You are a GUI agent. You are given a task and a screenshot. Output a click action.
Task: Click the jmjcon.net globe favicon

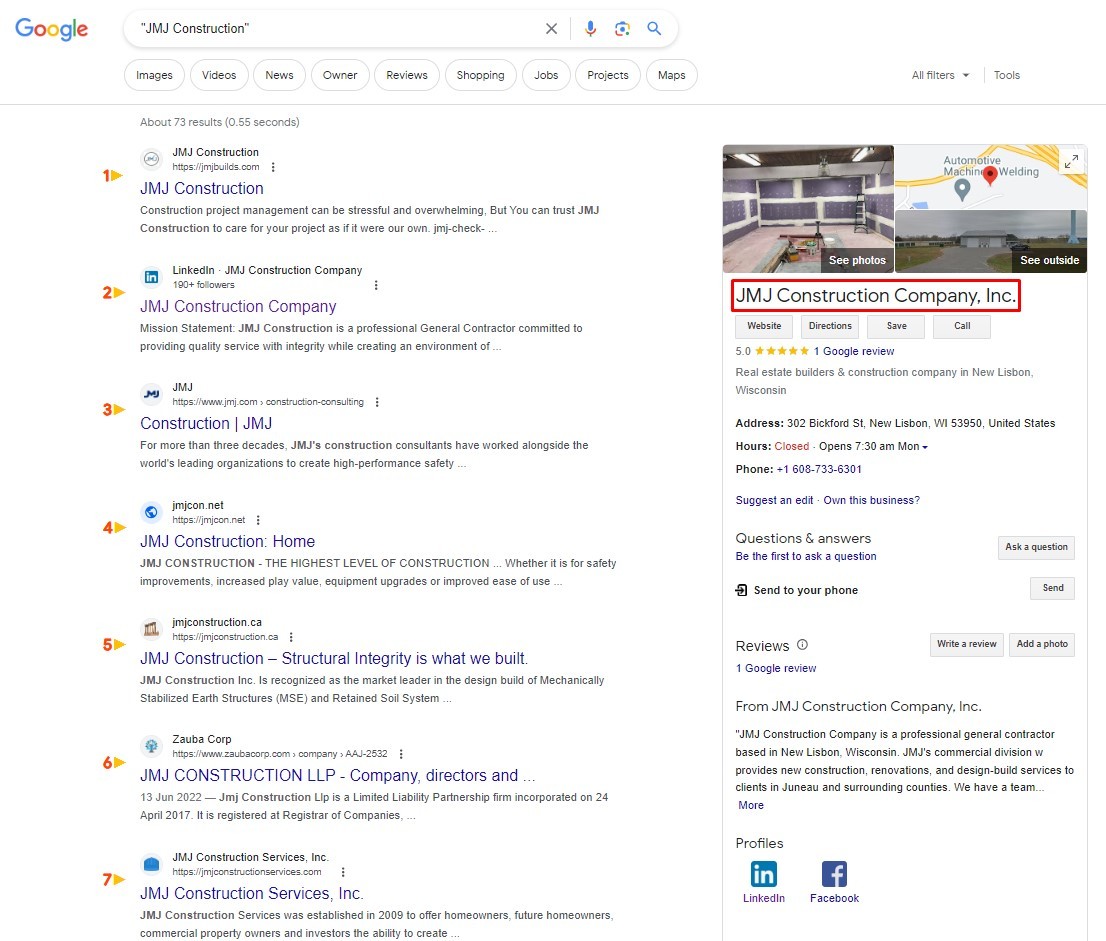tap(152, 512)
